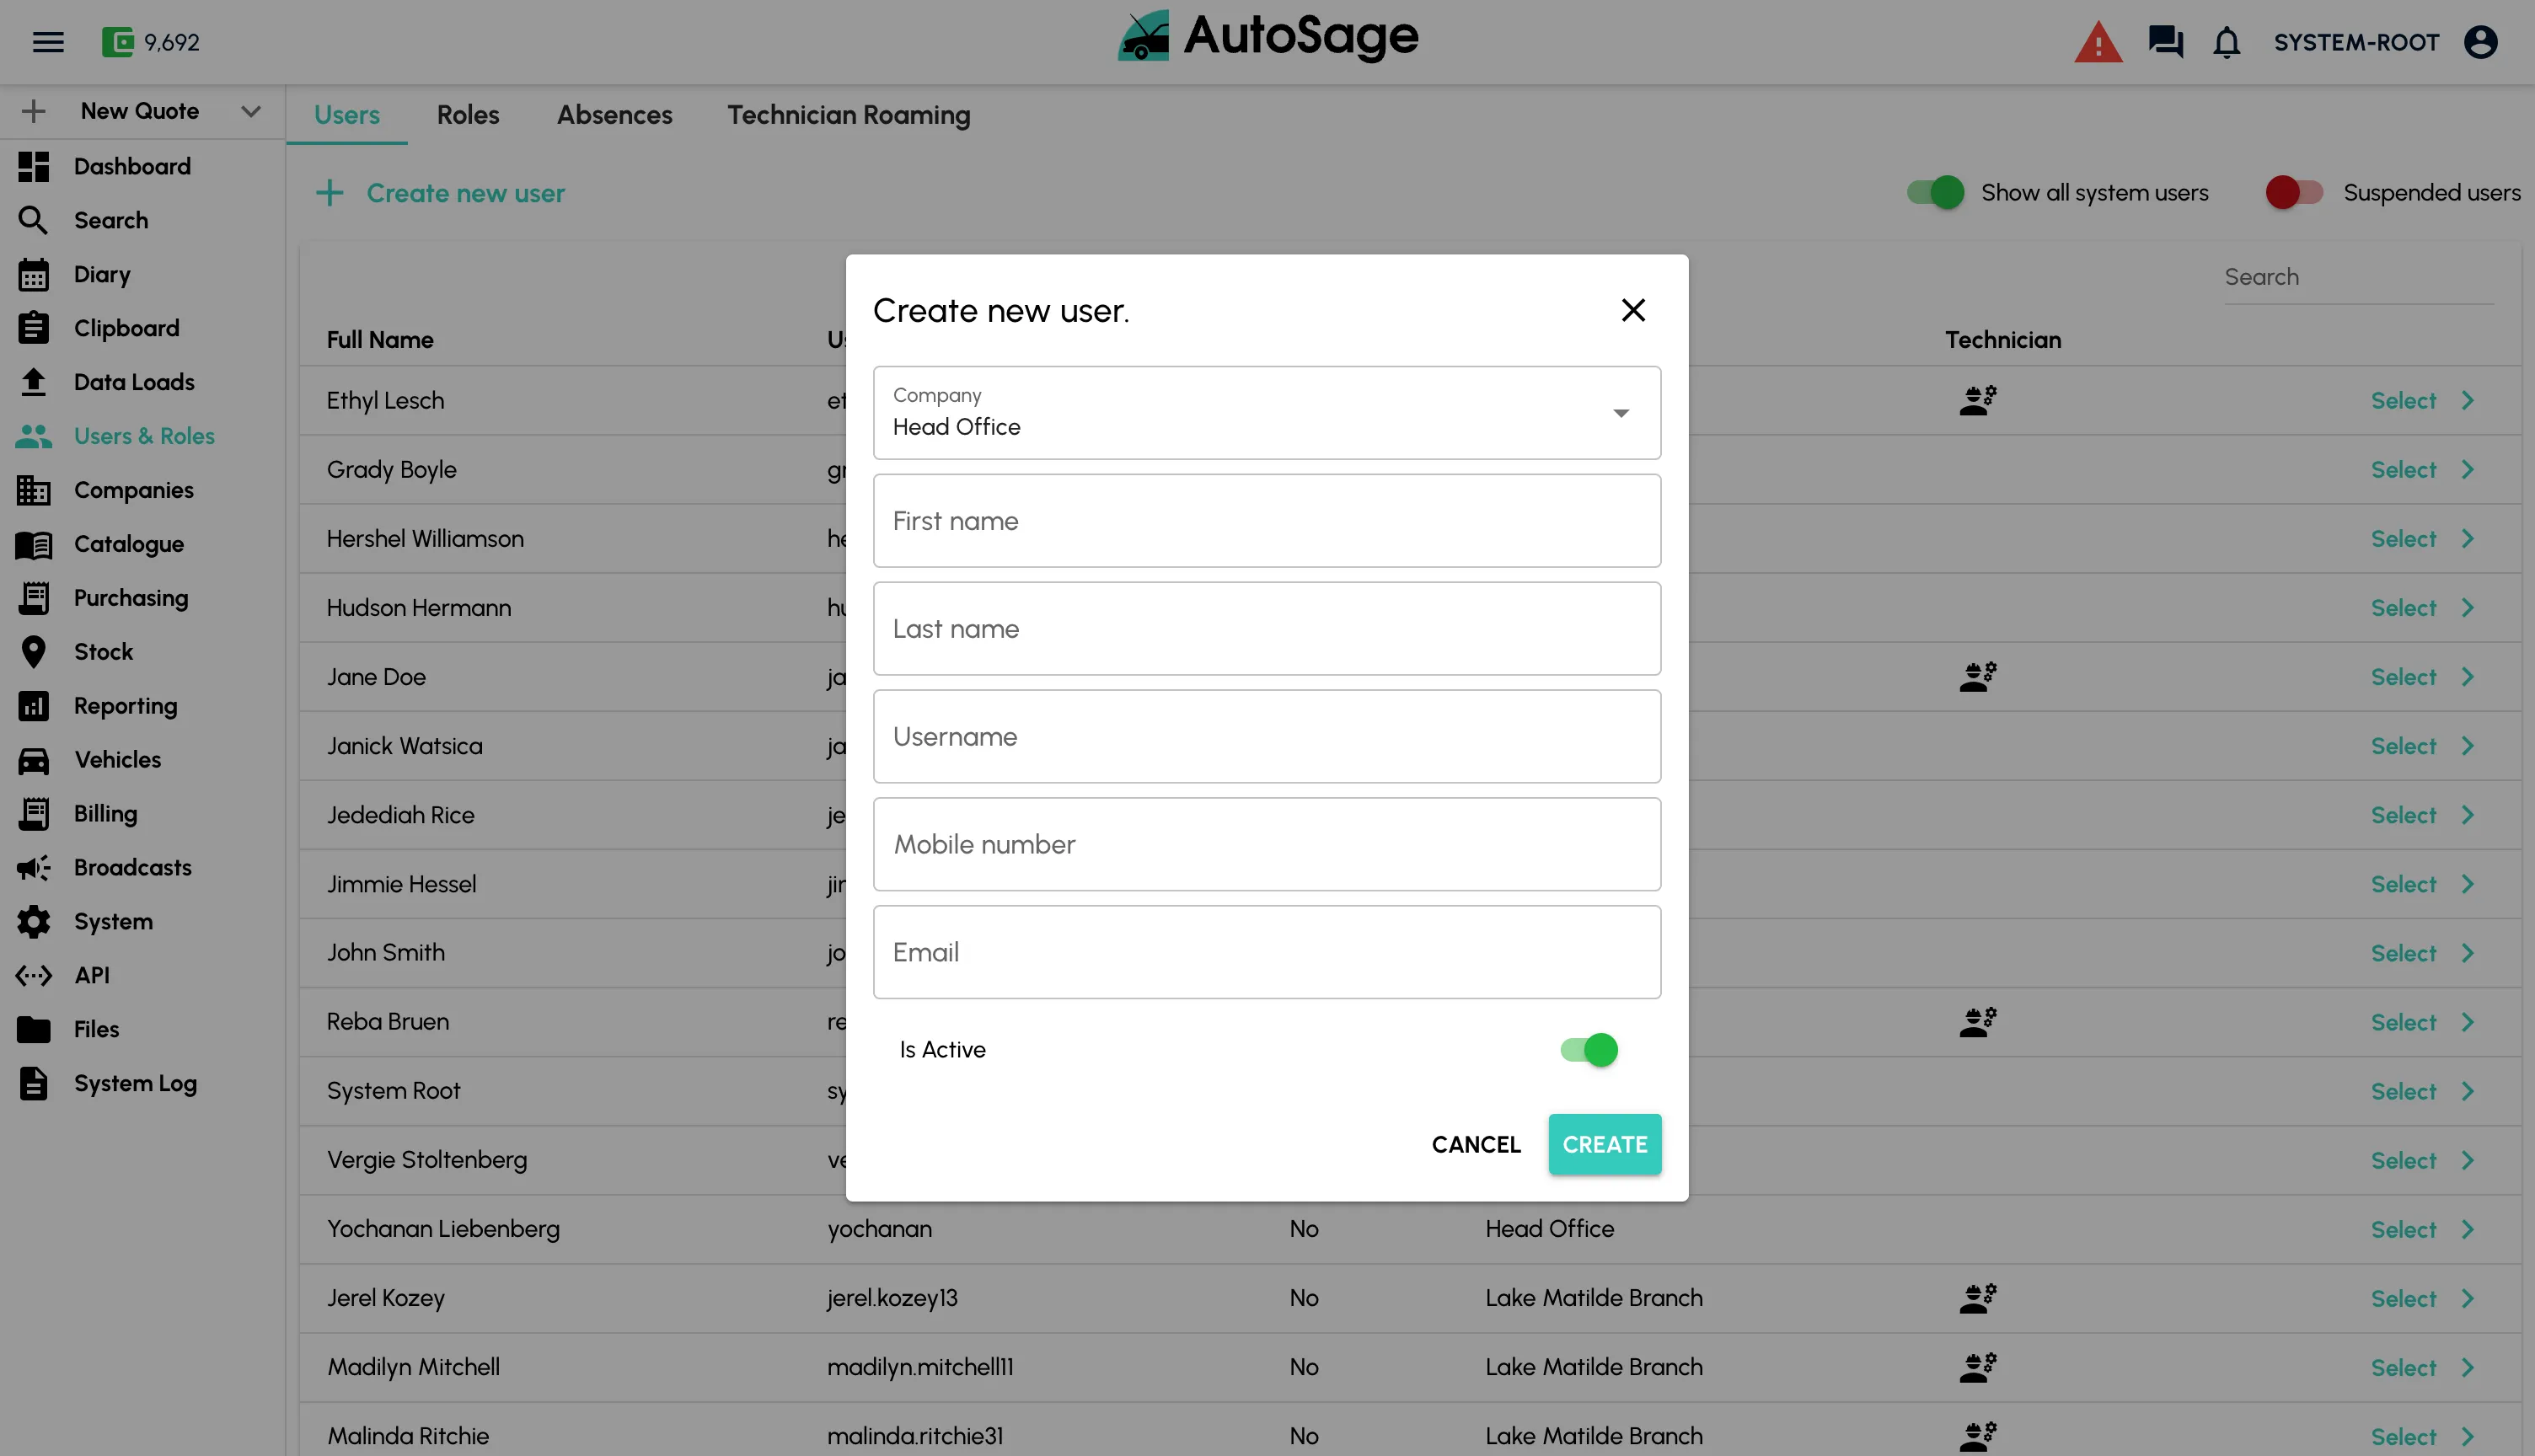Click the AutoSage logo
Image resolution: width=2535 pixels, height=1456 pixels.
[x=1267, y=37]
